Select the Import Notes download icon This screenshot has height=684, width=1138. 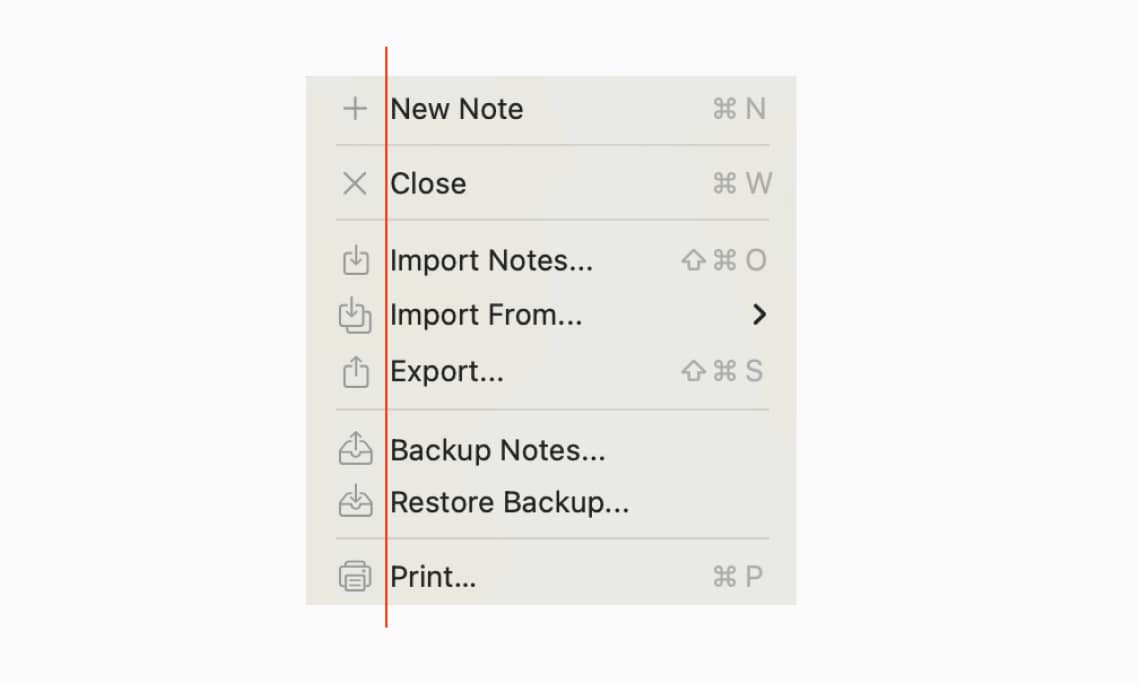coord(357,260)
